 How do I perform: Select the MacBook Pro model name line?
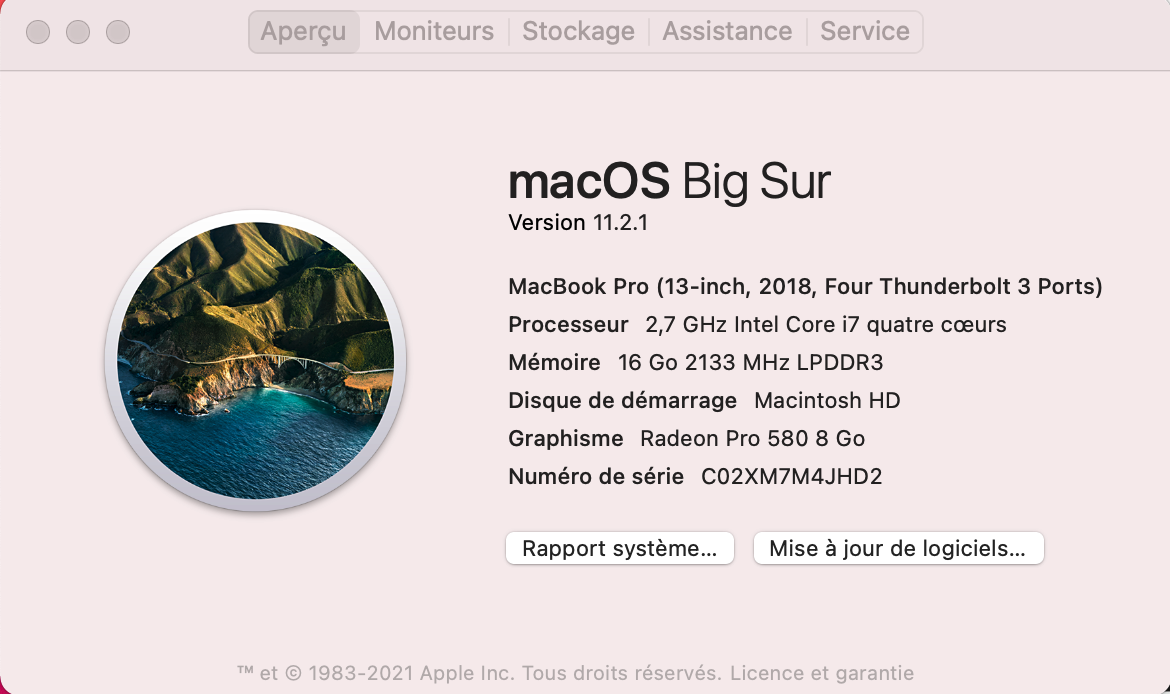805,287
